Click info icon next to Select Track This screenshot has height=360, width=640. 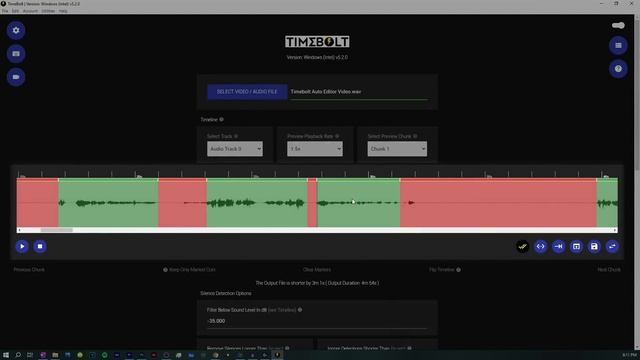[236, 136]
